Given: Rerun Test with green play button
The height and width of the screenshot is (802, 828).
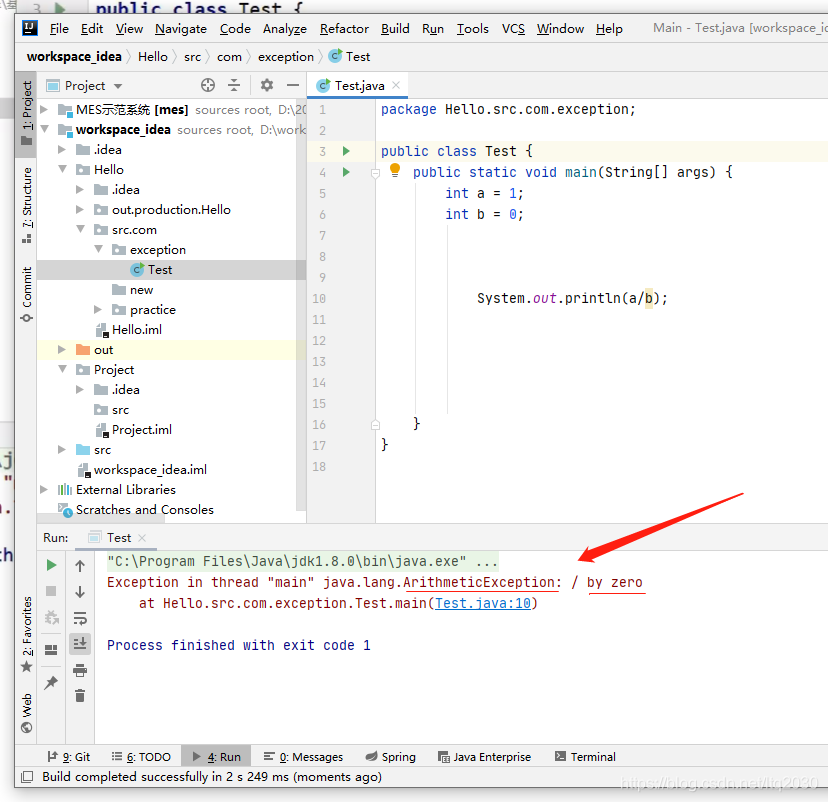Looking at the screenshot, I should click(51, 565).
